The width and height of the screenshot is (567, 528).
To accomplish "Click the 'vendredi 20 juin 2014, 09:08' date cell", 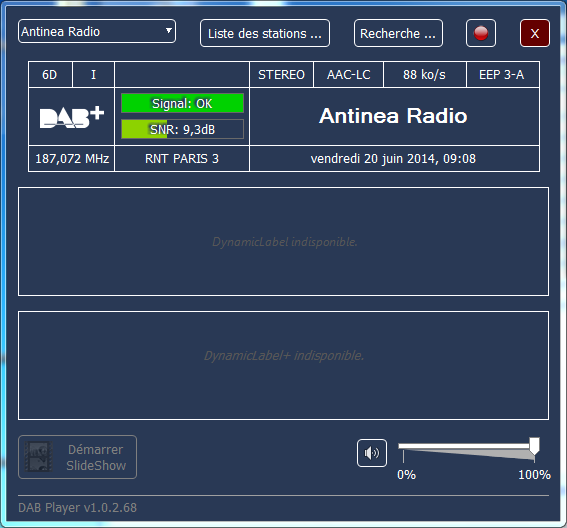I will (394, 158).
